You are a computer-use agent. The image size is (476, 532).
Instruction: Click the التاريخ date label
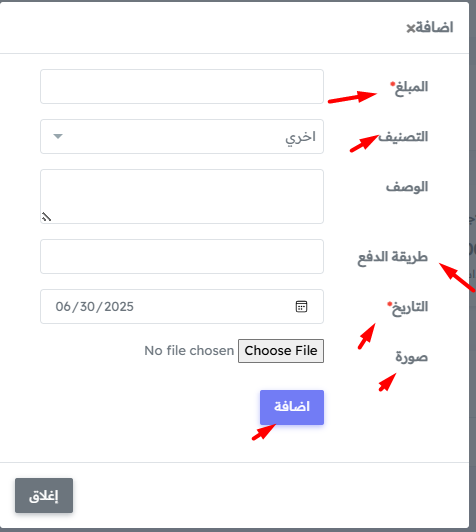pyautogui.click(x=408, y=308)
